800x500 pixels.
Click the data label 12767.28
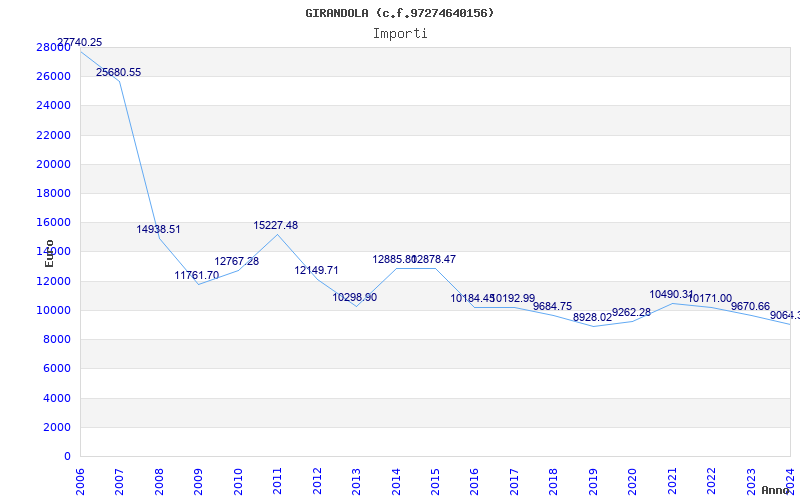(x=237, y=261)
